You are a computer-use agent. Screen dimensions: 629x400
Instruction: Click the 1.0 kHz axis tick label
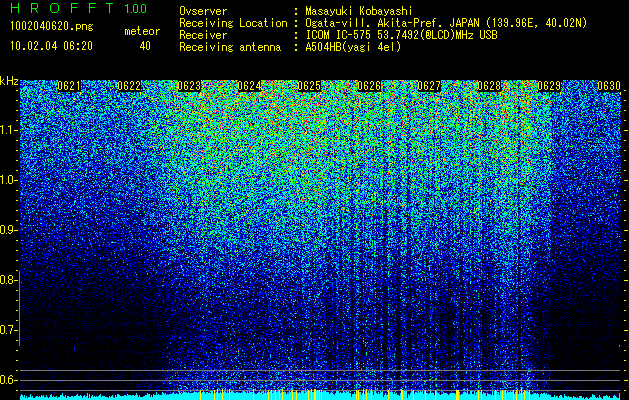point(9,180)
